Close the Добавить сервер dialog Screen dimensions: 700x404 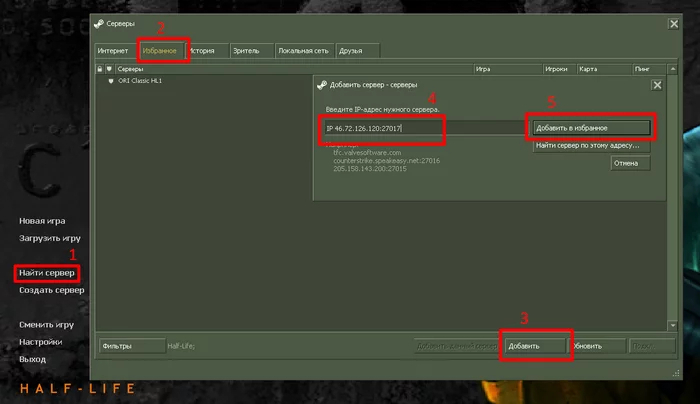click(657, 85)
